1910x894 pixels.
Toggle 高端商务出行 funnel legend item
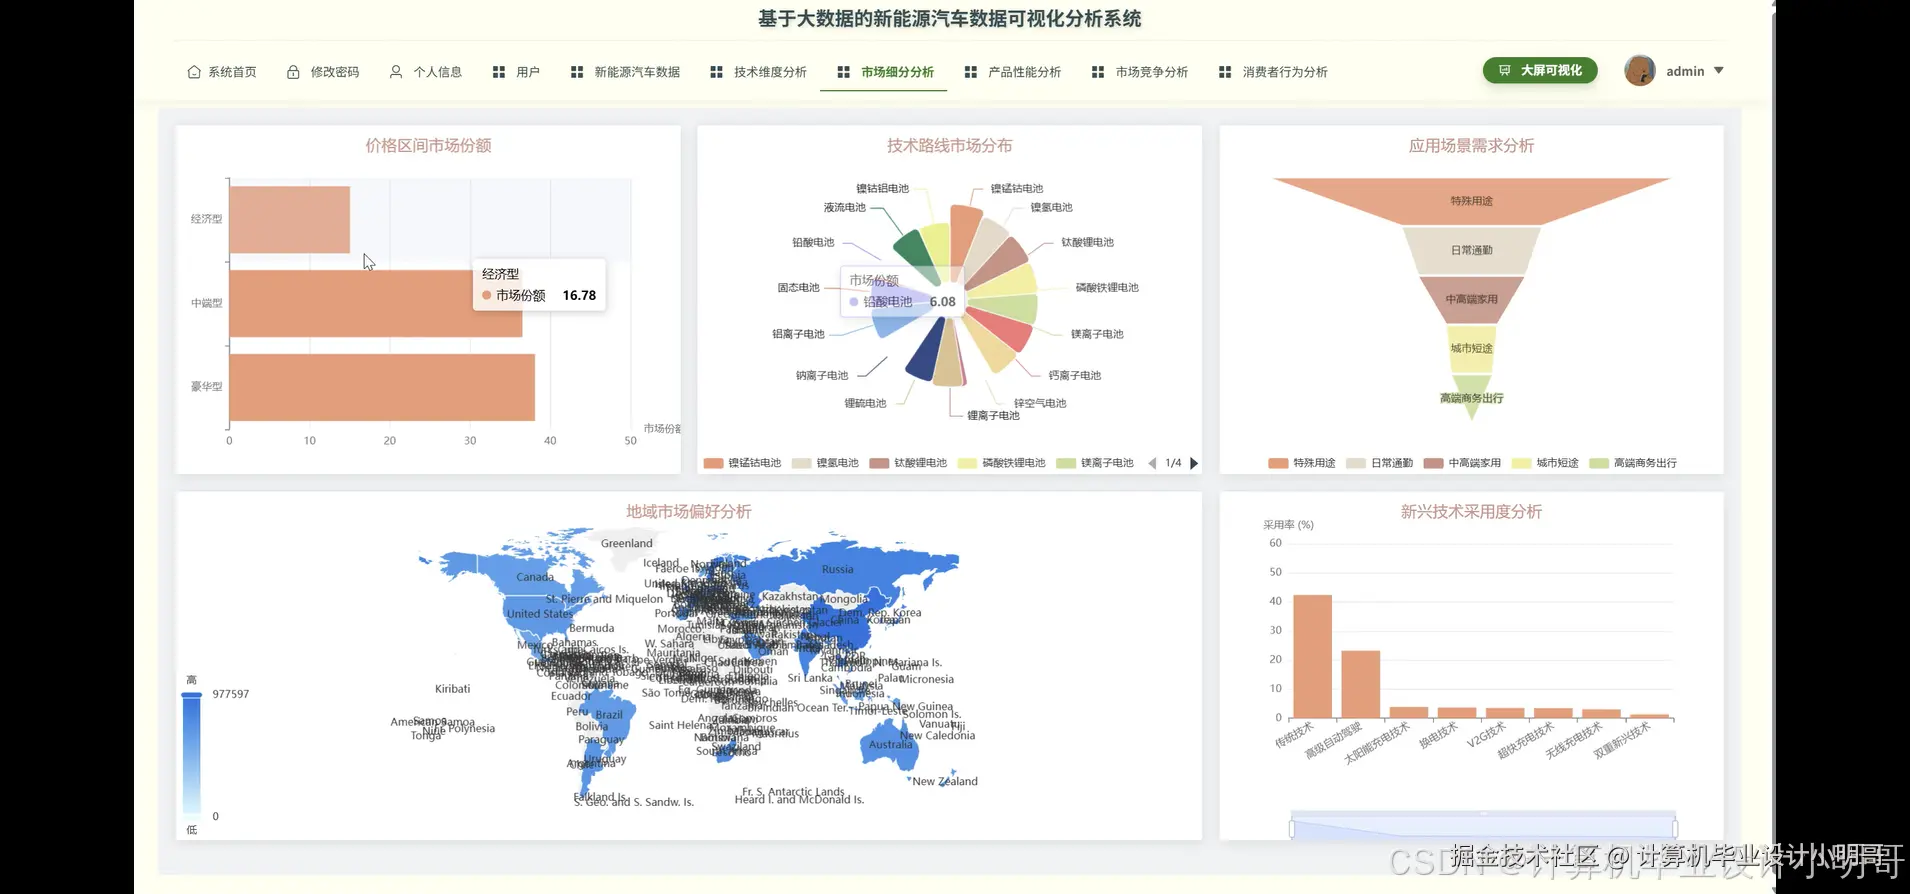(1634, 463)
